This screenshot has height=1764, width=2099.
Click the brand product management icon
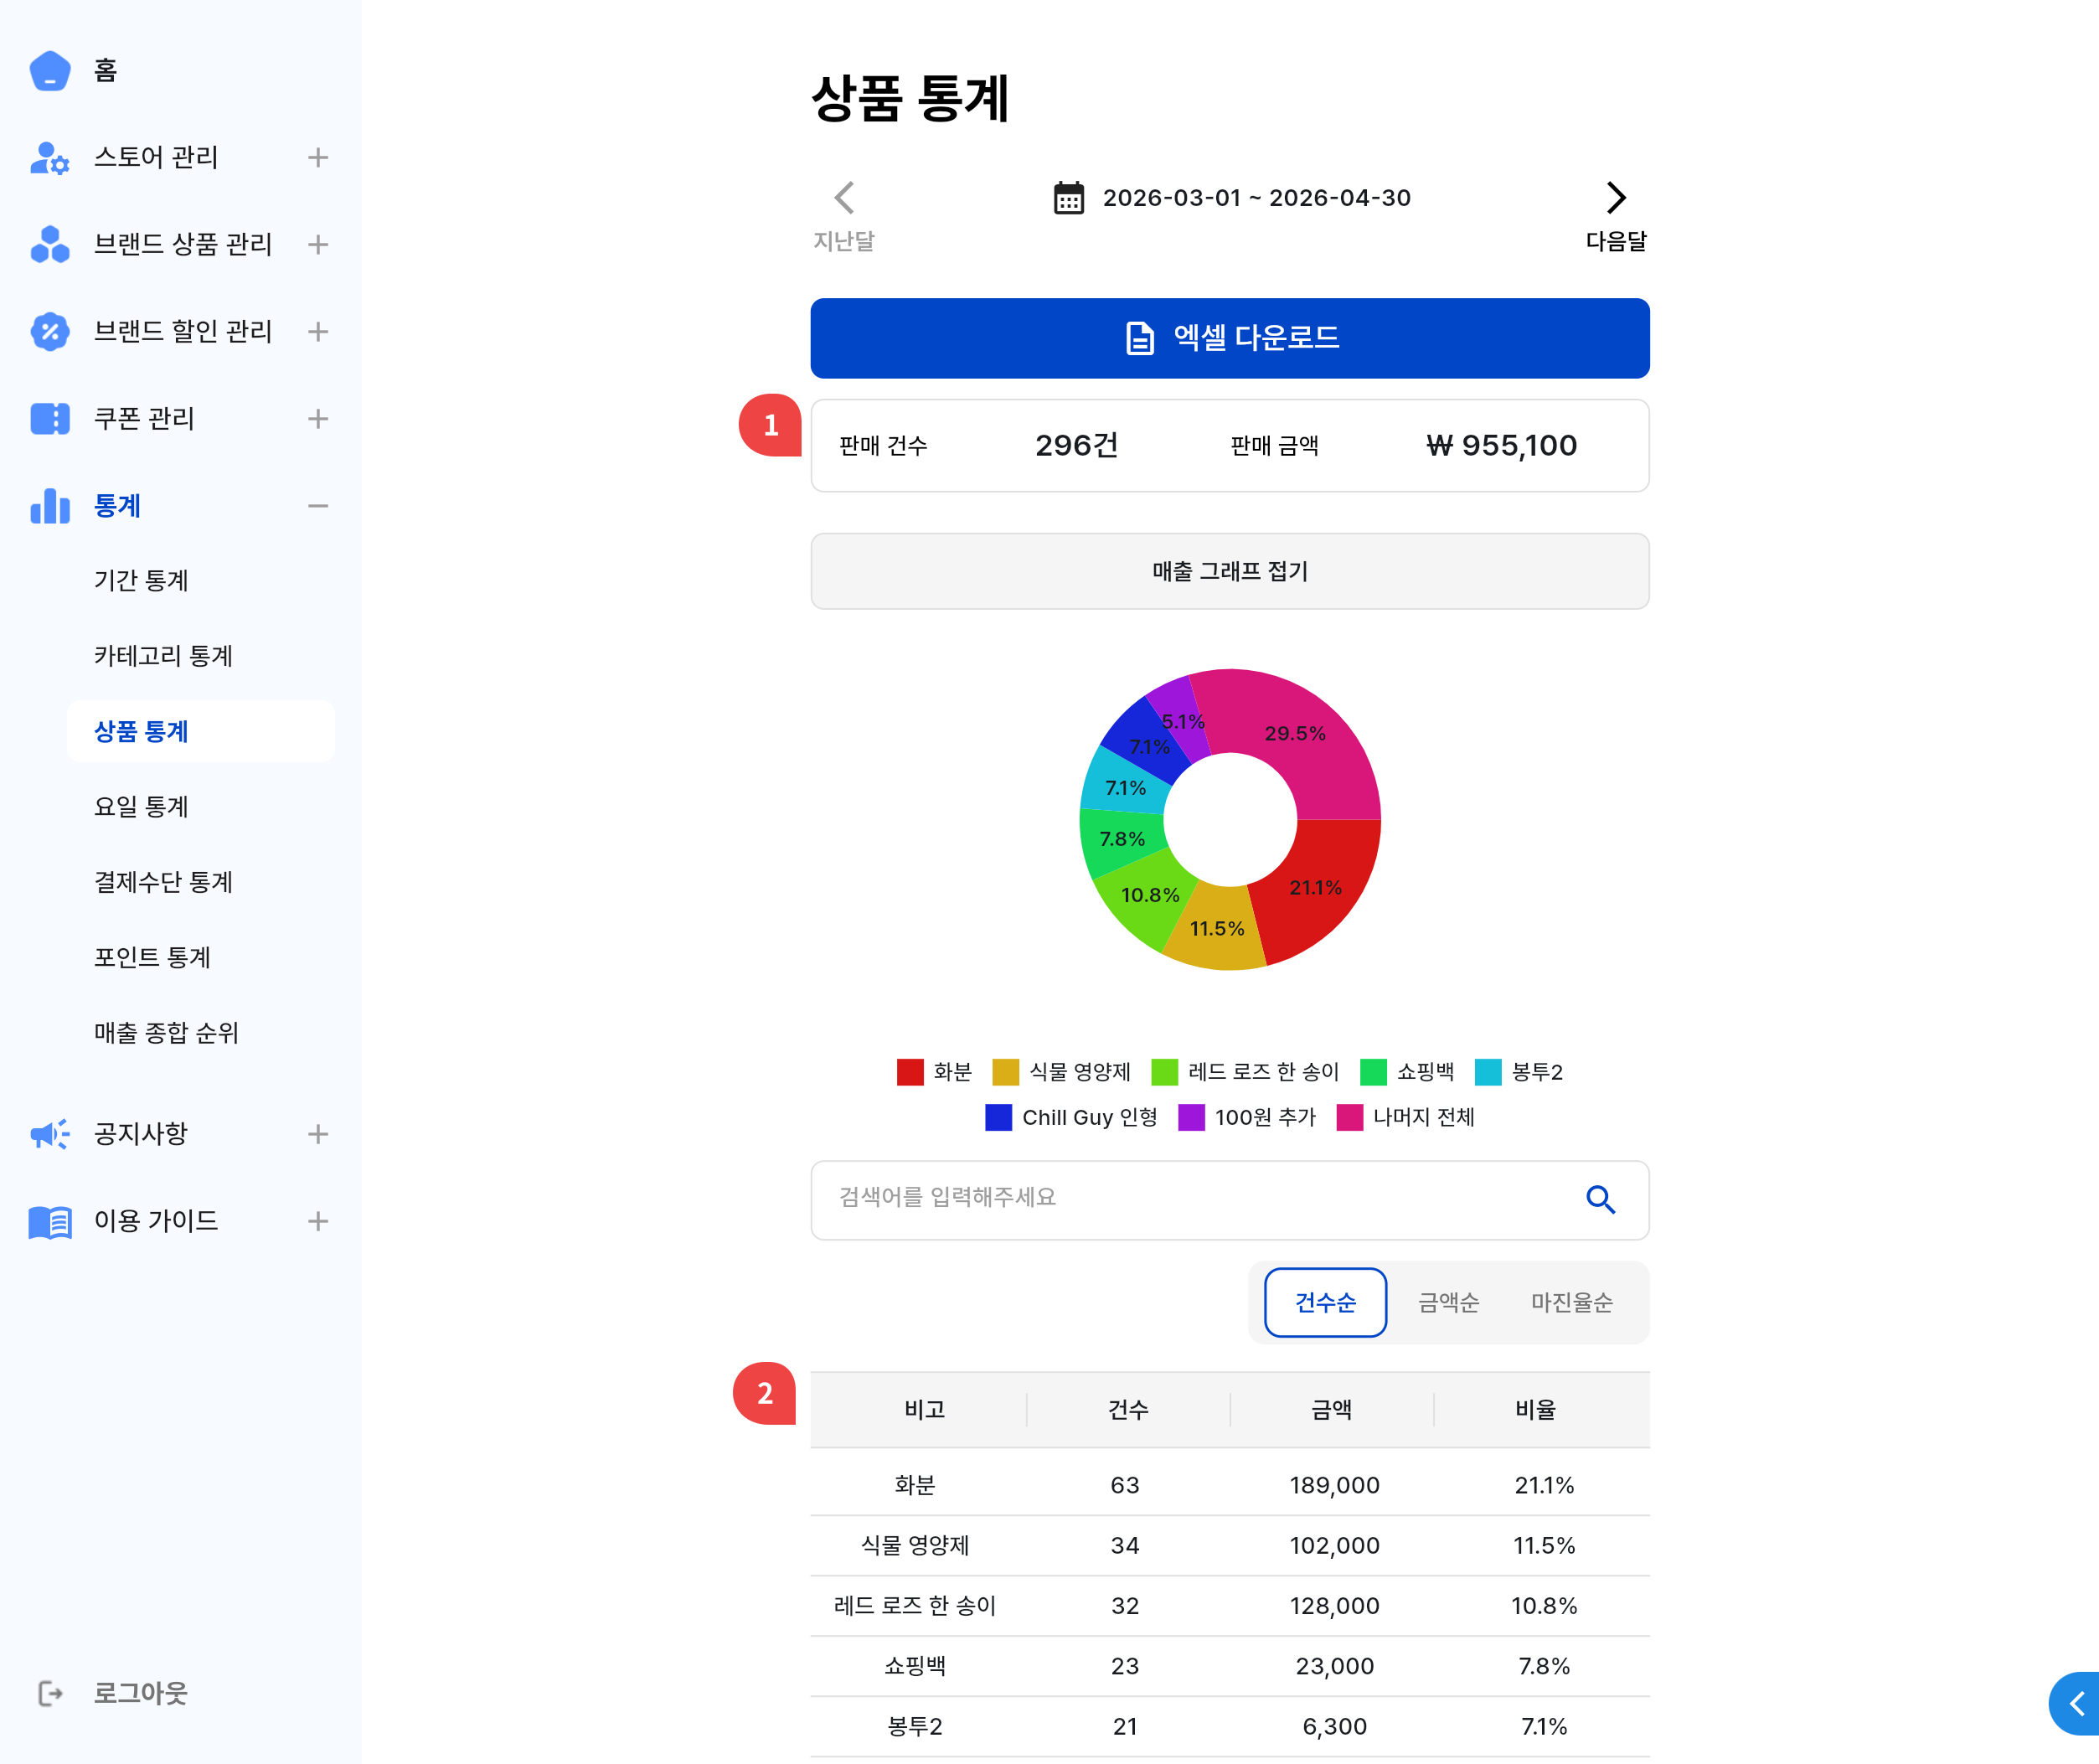tap(50, 245)
